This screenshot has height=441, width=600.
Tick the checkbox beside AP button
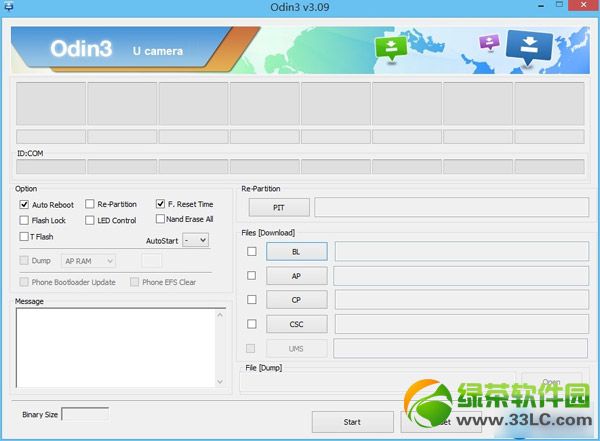tap(252, 275)
